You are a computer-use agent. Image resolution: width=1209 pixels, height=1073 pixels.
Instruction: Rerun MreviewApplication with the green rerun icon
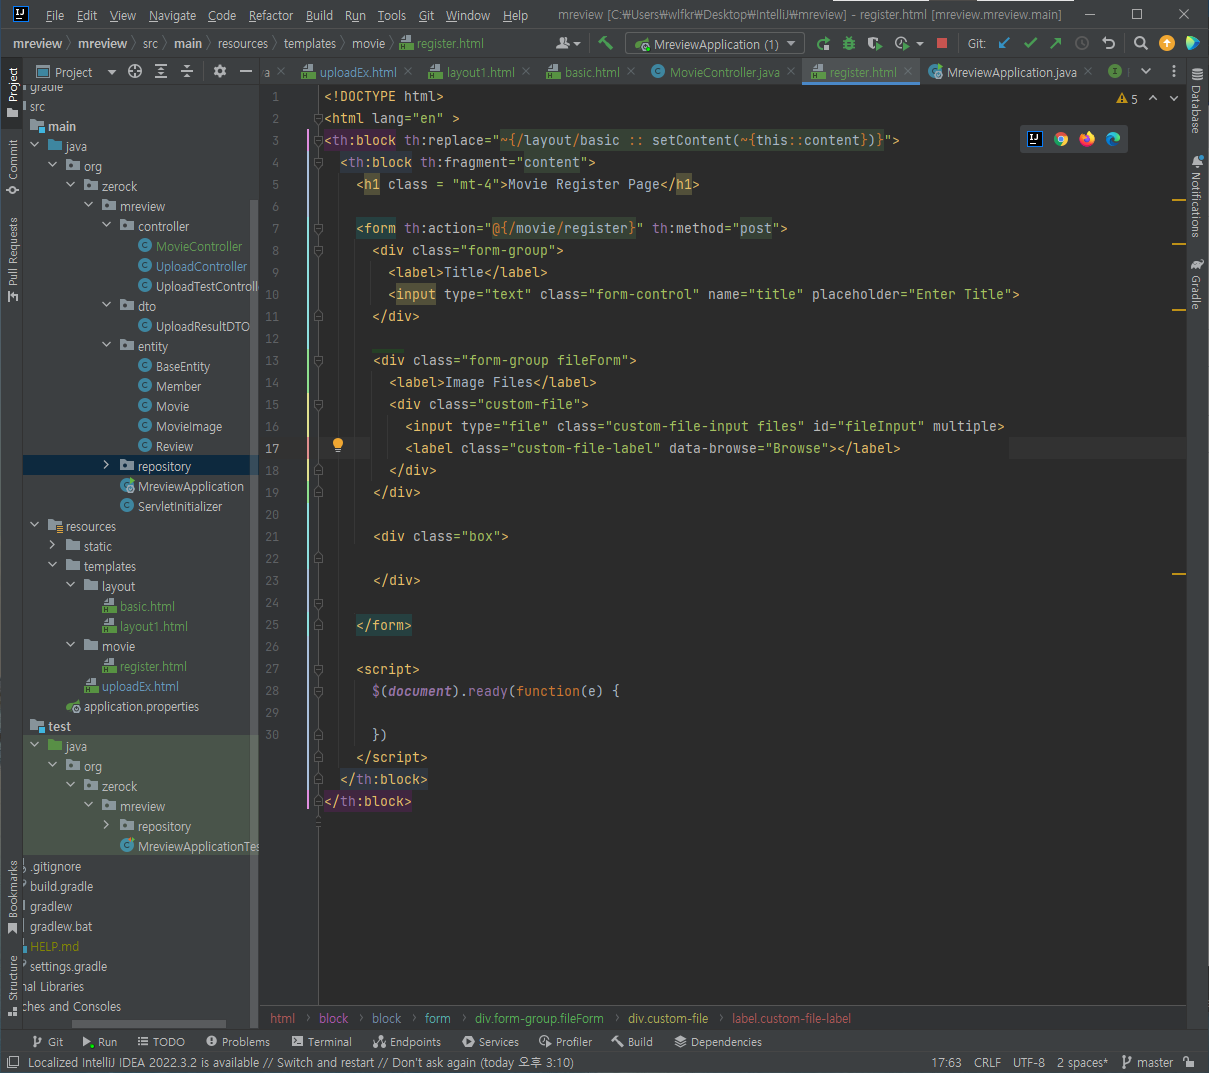click(x=823, y=43)
